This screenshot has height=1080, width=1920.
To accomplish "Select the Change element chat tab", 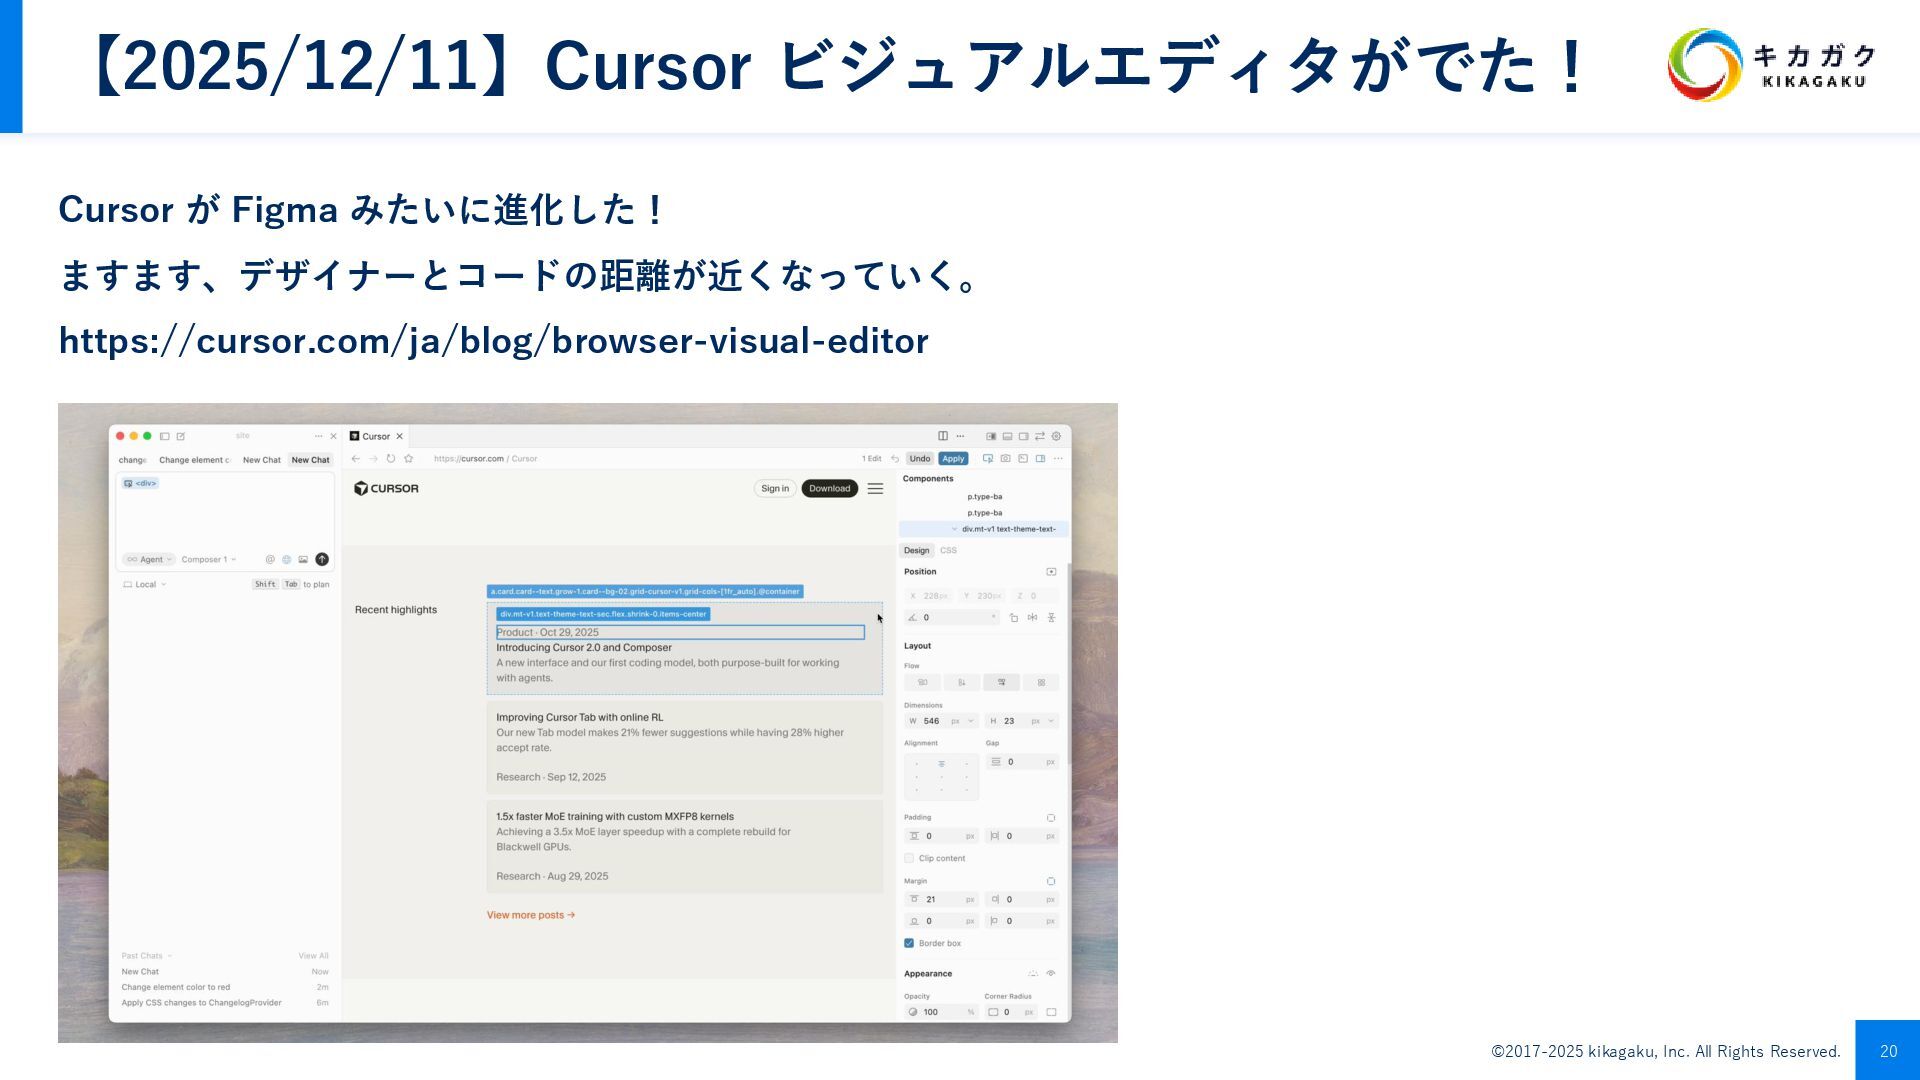I will pyautogui.click(x=194, y=460).
